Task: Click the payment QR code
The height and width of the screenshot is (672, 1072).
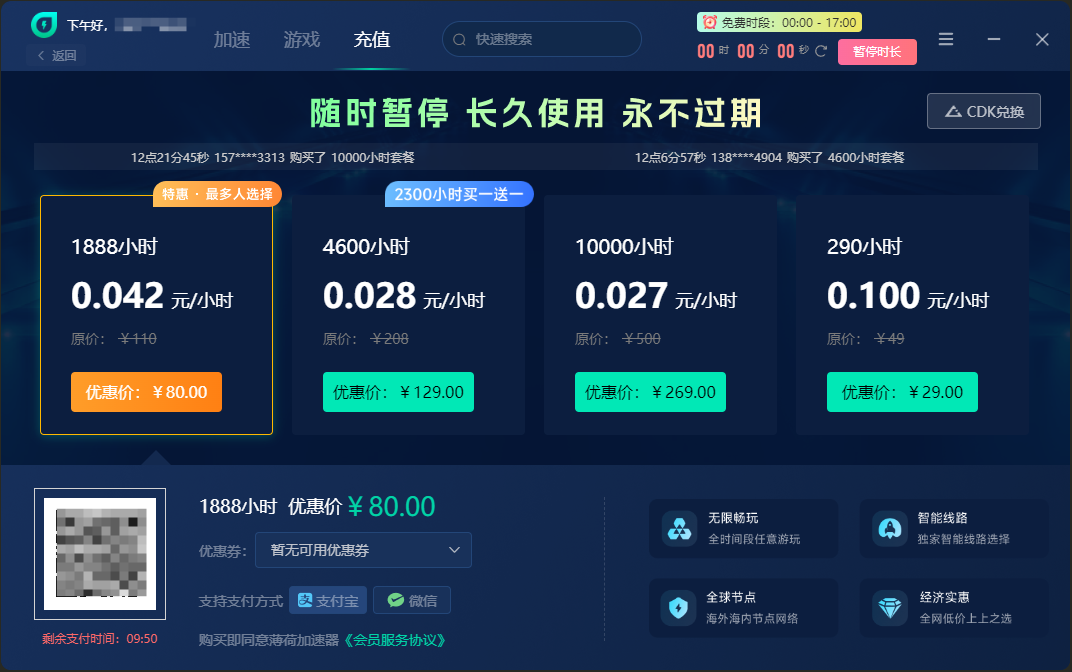Action: coord(100,554)
